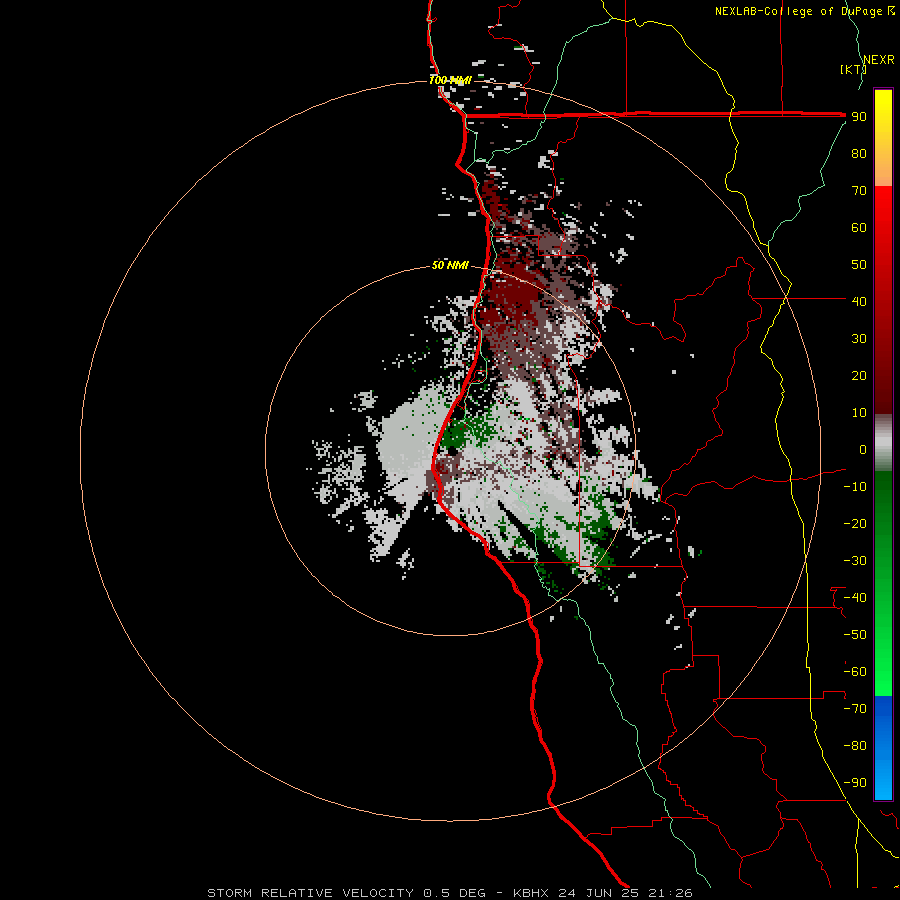The image size is (900, 900).
Task: Click the 24 JUN 25 21:26 timestamp
Action: pyautogui.click(x=625, y=893)
